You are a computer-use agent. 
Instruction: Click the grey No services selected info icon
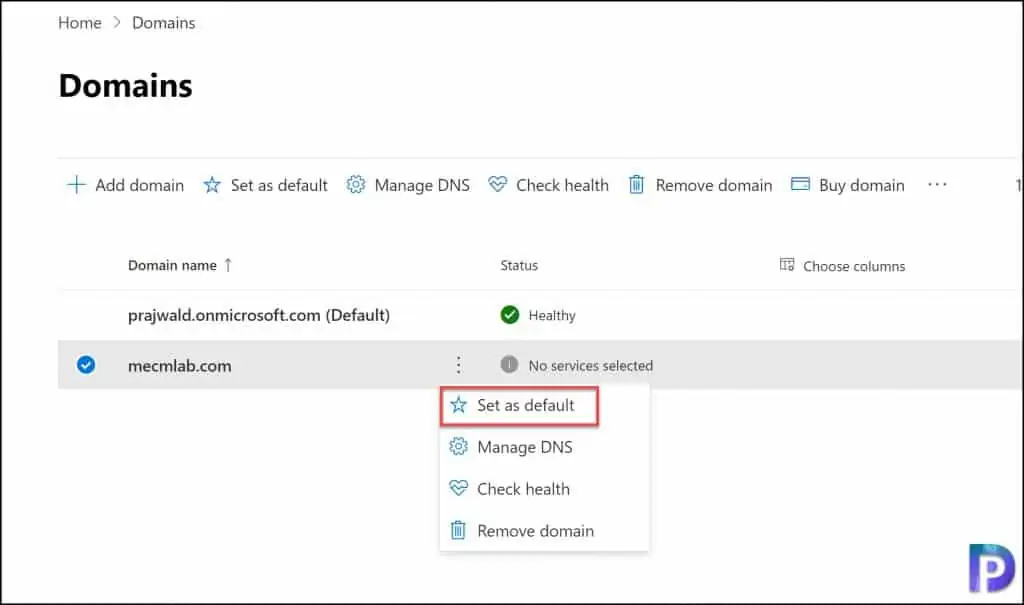(x=509, y=365)
